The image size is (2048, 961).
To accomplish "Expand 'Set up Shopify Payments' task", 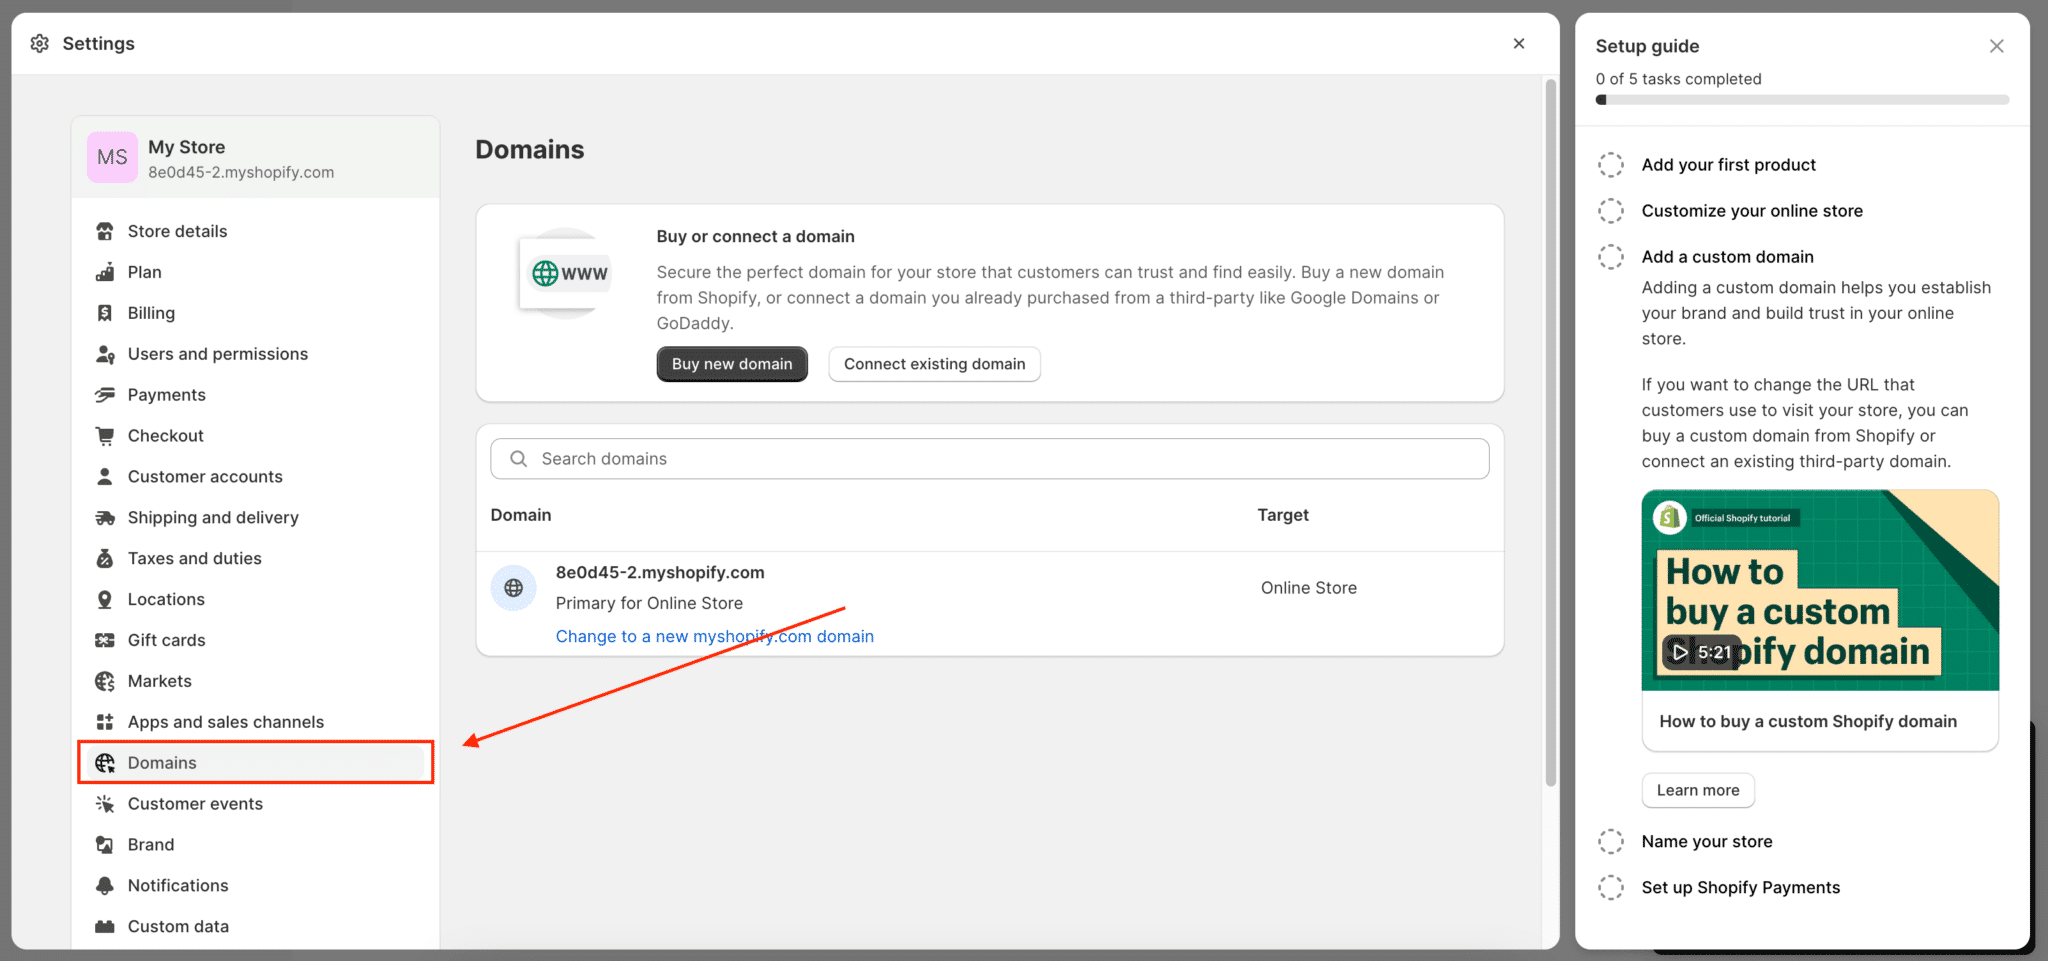I will 1740,888.
